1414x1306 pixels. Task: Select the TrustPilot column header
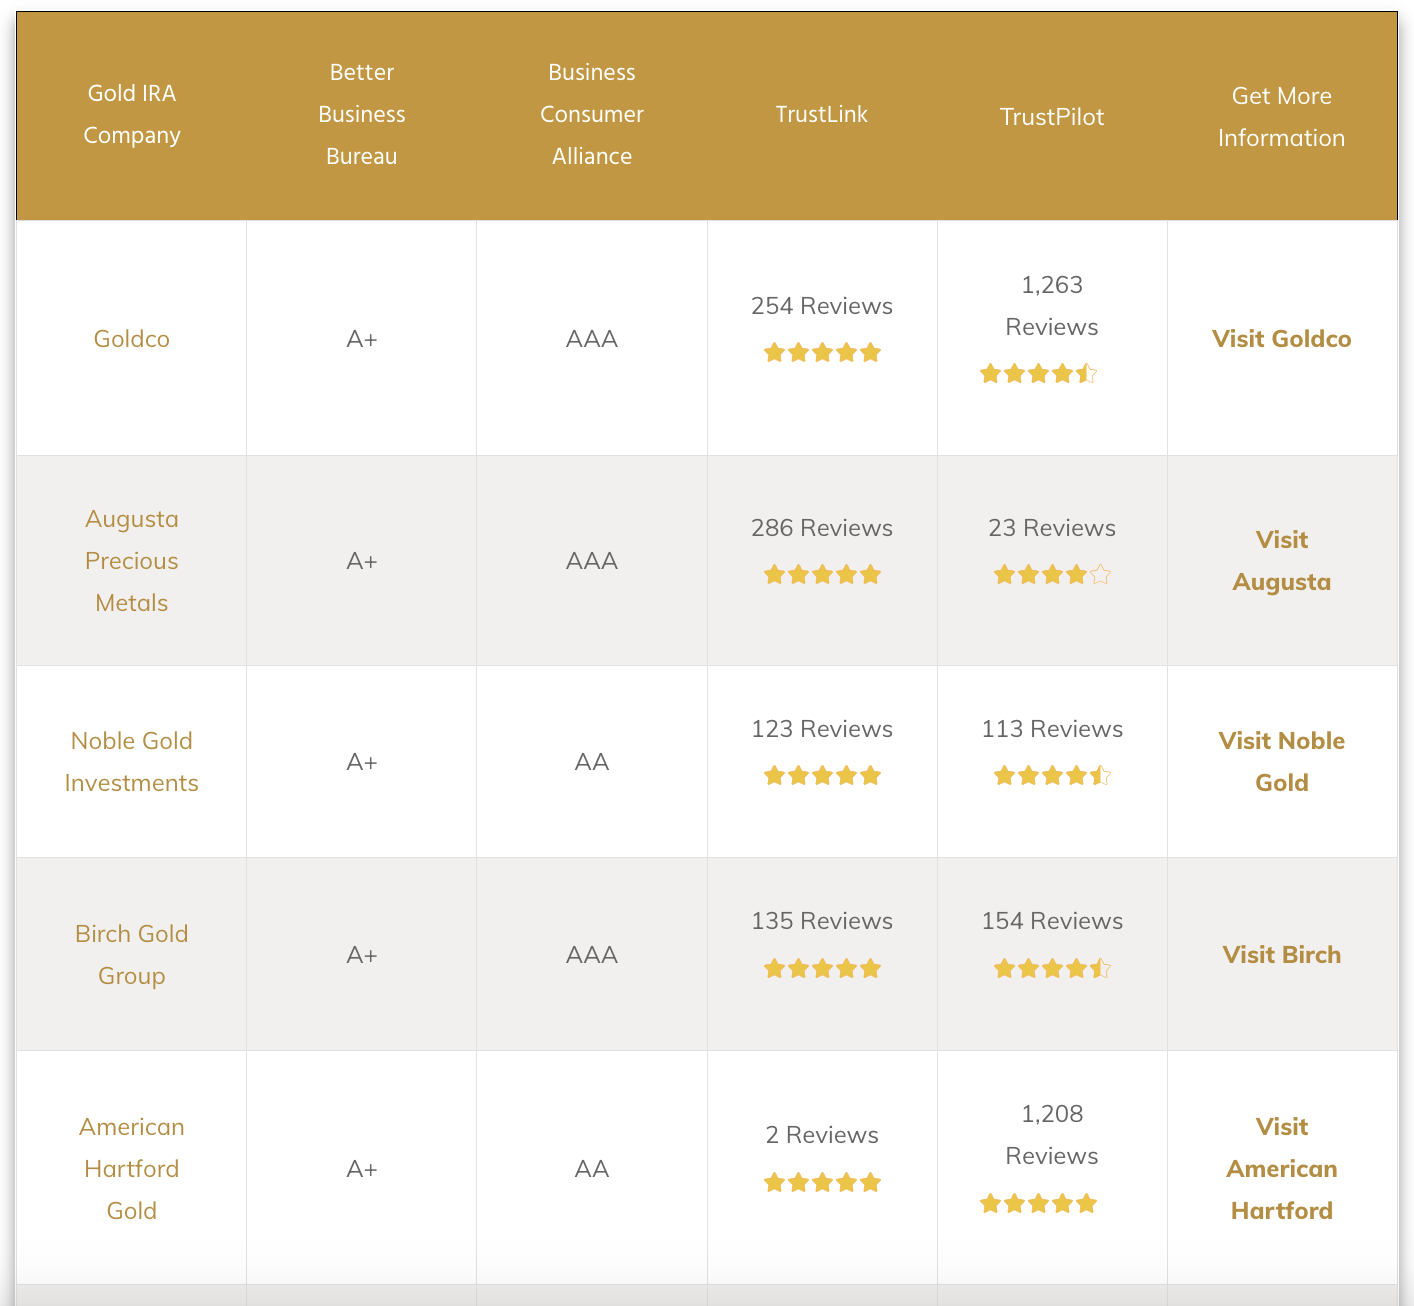coord(1052,117)
